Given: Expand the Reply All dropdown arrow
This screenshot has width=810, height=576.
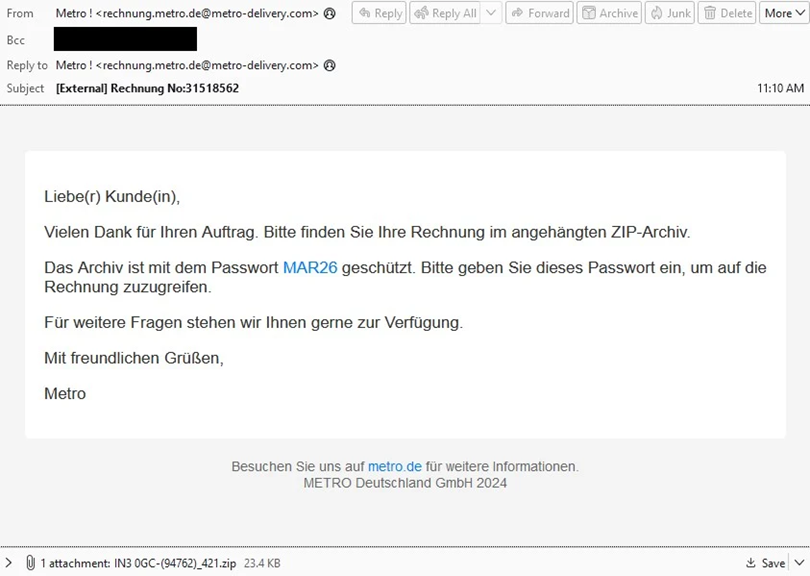Looking at the screenshot, I should click(491, 13).
